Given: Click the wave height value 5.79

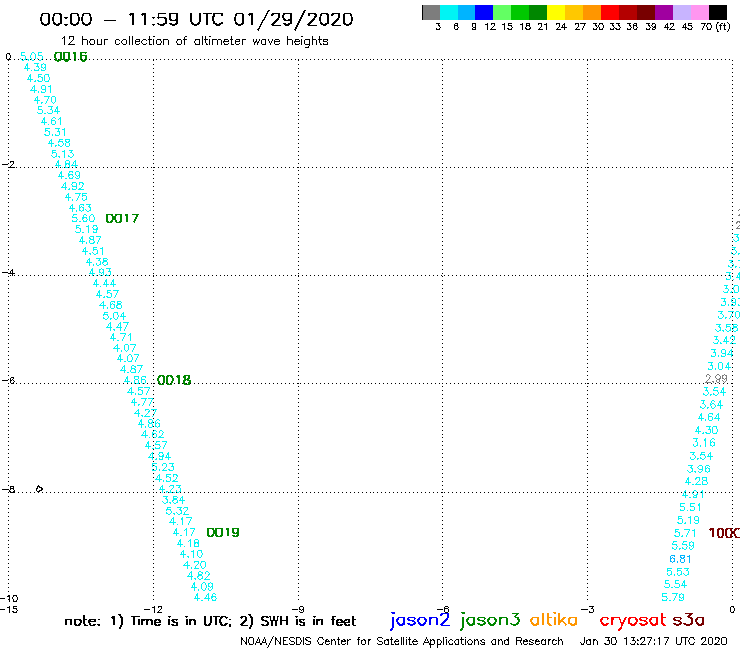Looking at the screenshot, I should click(673, 598).
